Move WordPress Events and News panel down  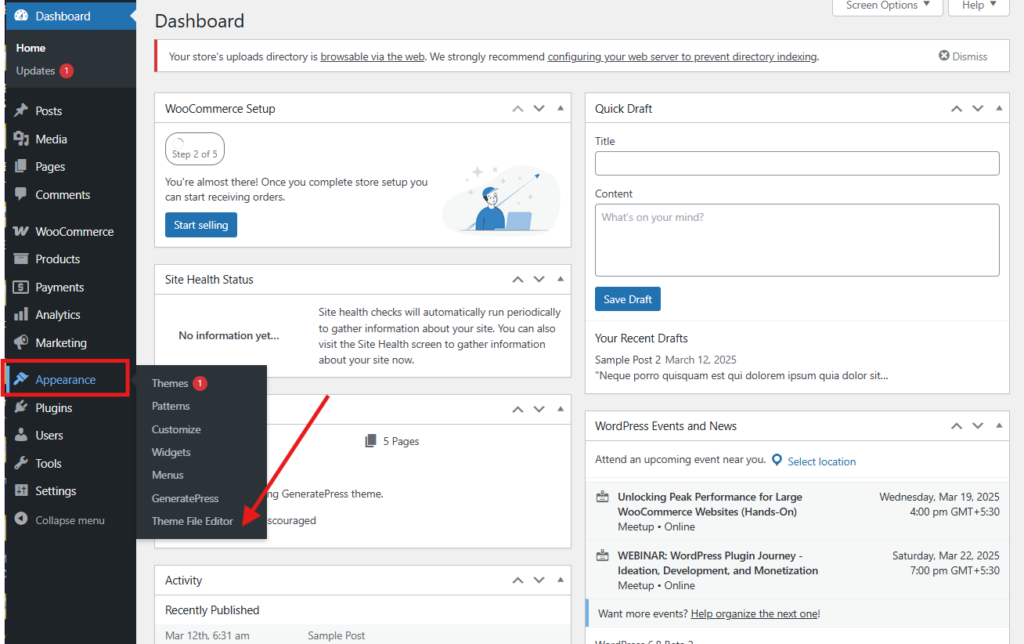coord(978,426)
